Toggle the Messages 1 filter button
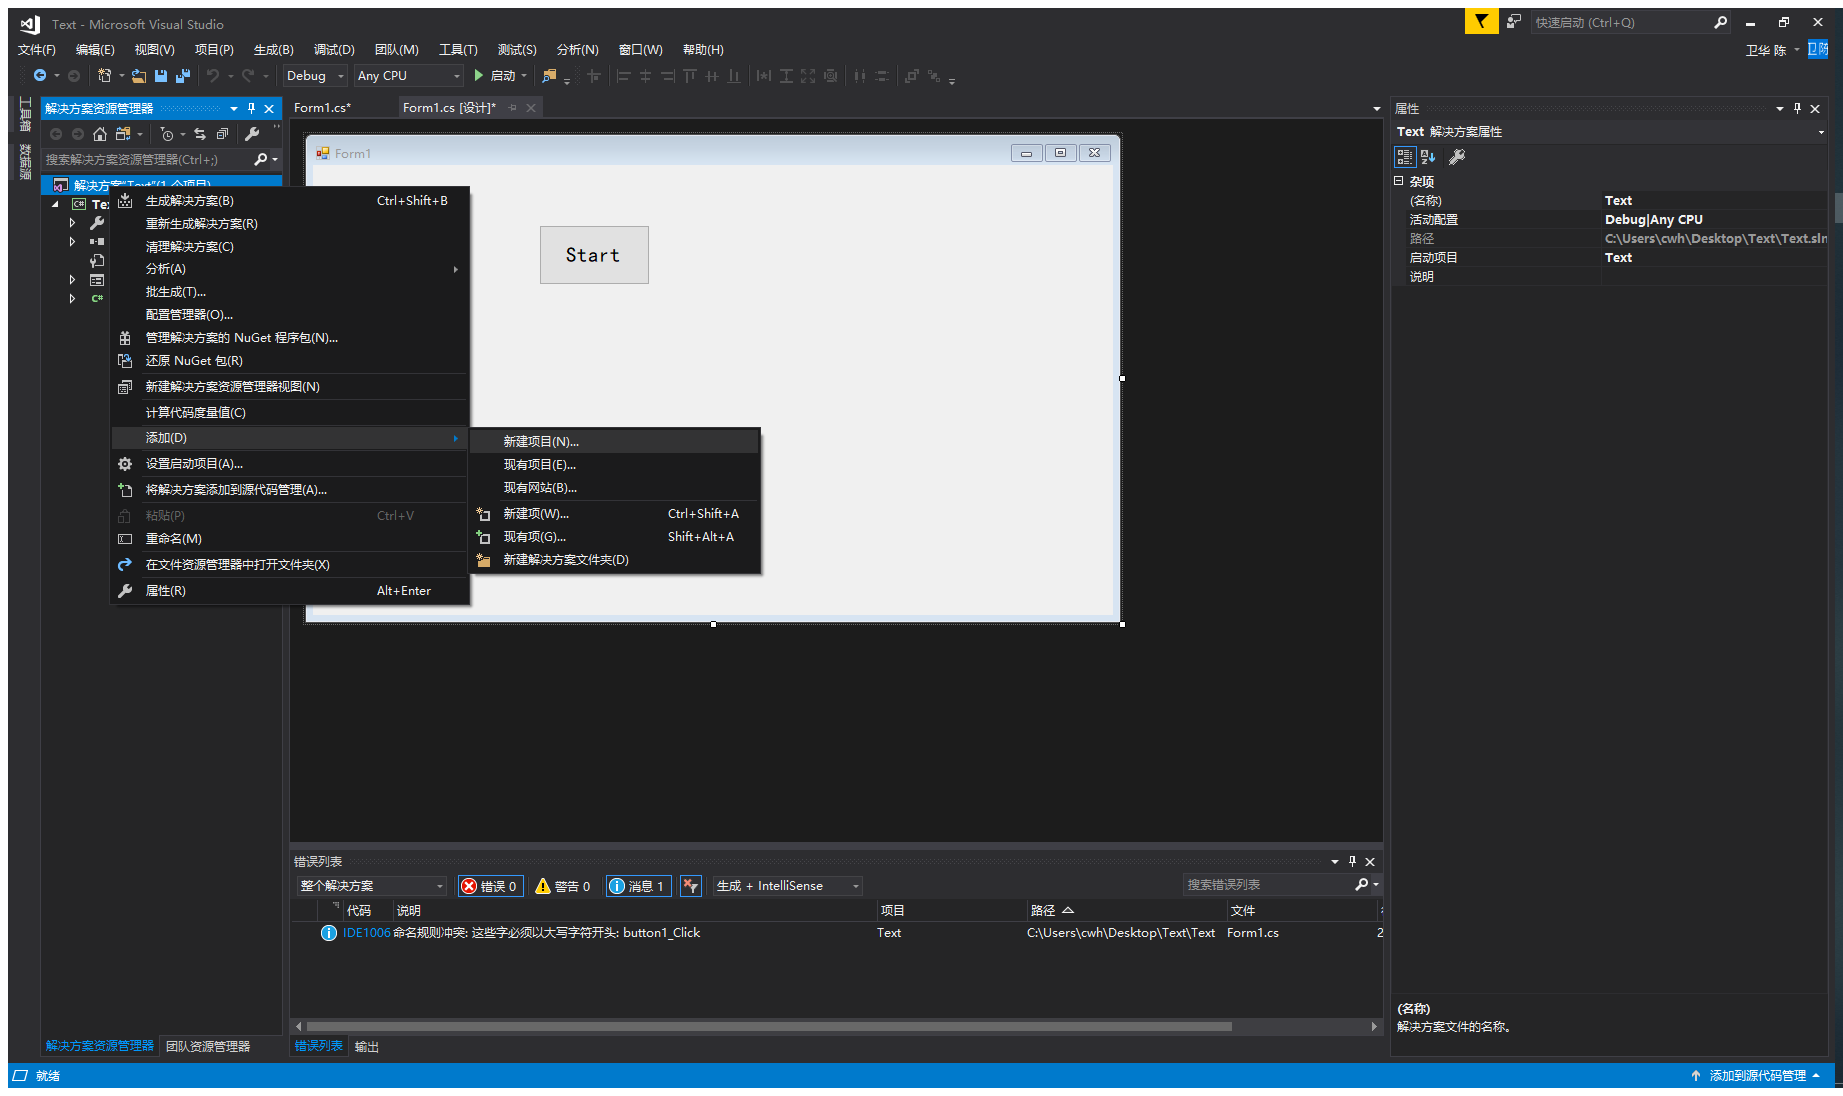This screenshot has width=1843, height=1096. [638, 886]
